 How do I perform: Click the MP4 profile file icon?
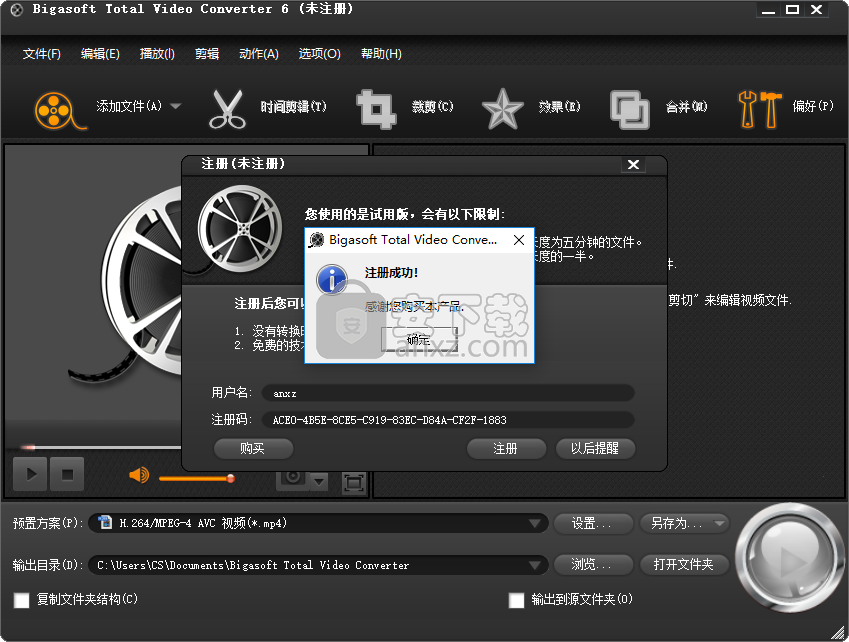(x=105, y=522)
